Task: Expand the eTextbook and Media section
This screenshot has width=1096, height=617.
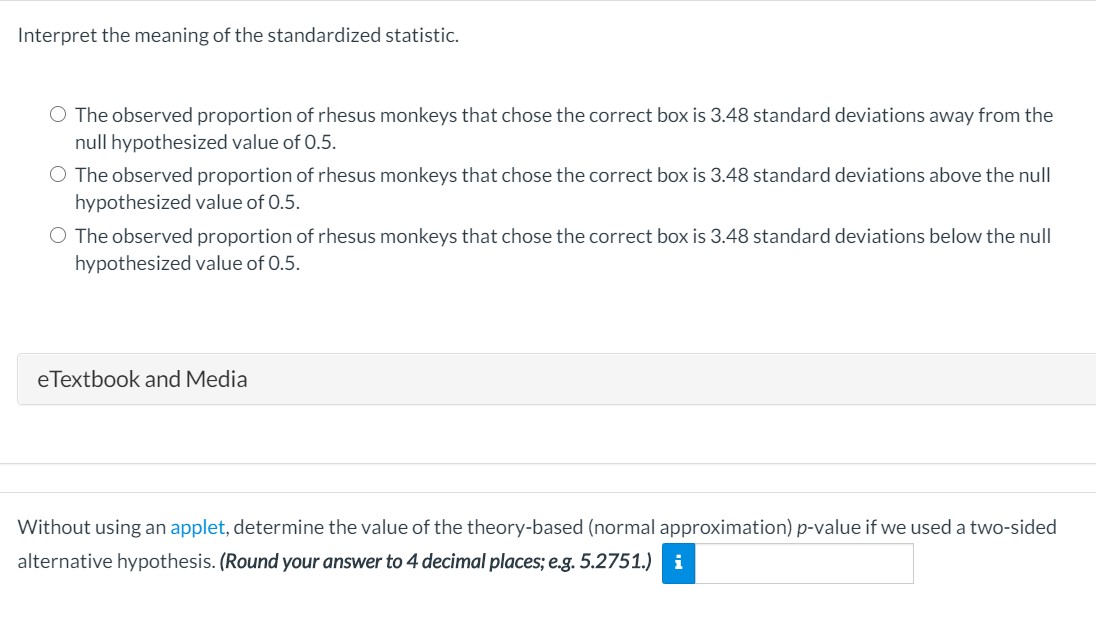Action: click(142, 379)
